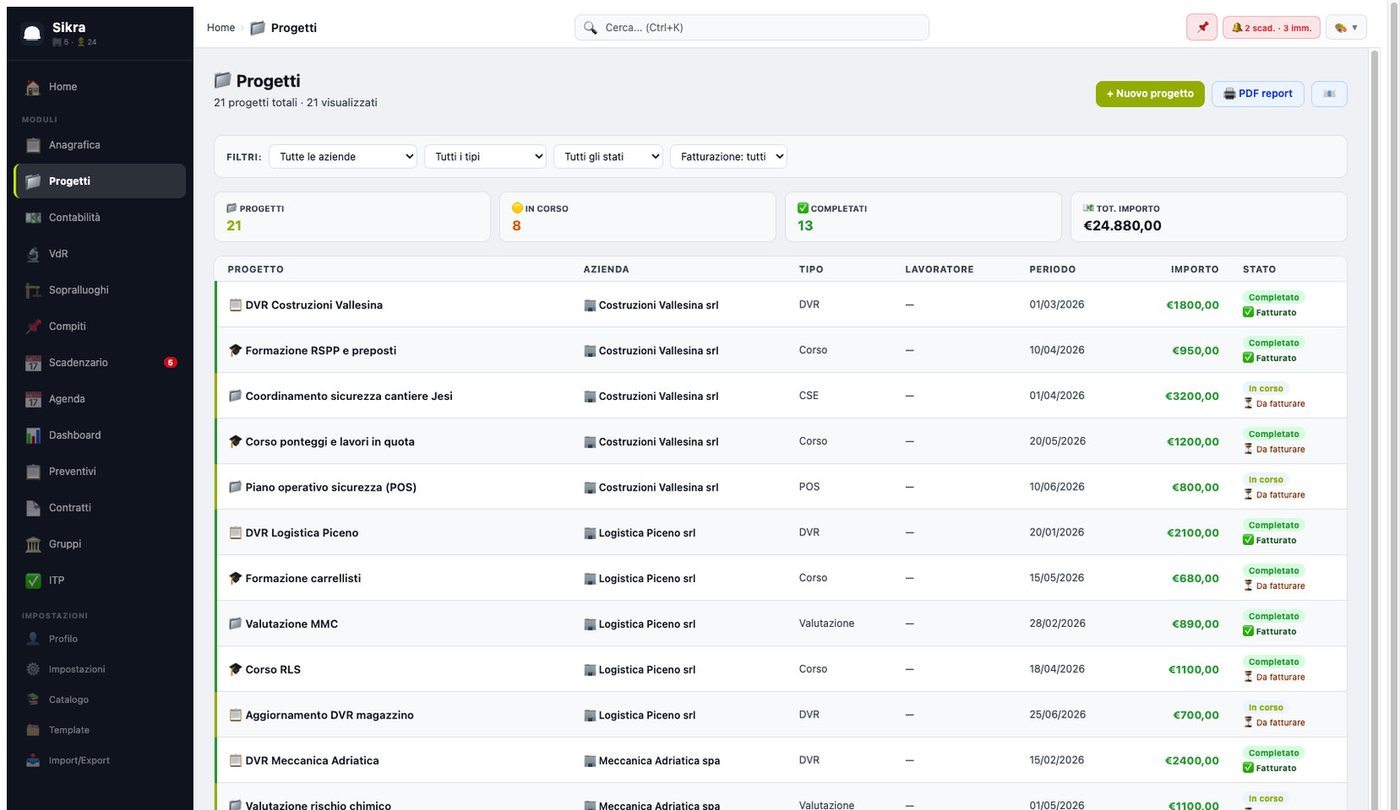
Task: Focus the 'Cerca...' search field
Action: click(x=751, y=28)
